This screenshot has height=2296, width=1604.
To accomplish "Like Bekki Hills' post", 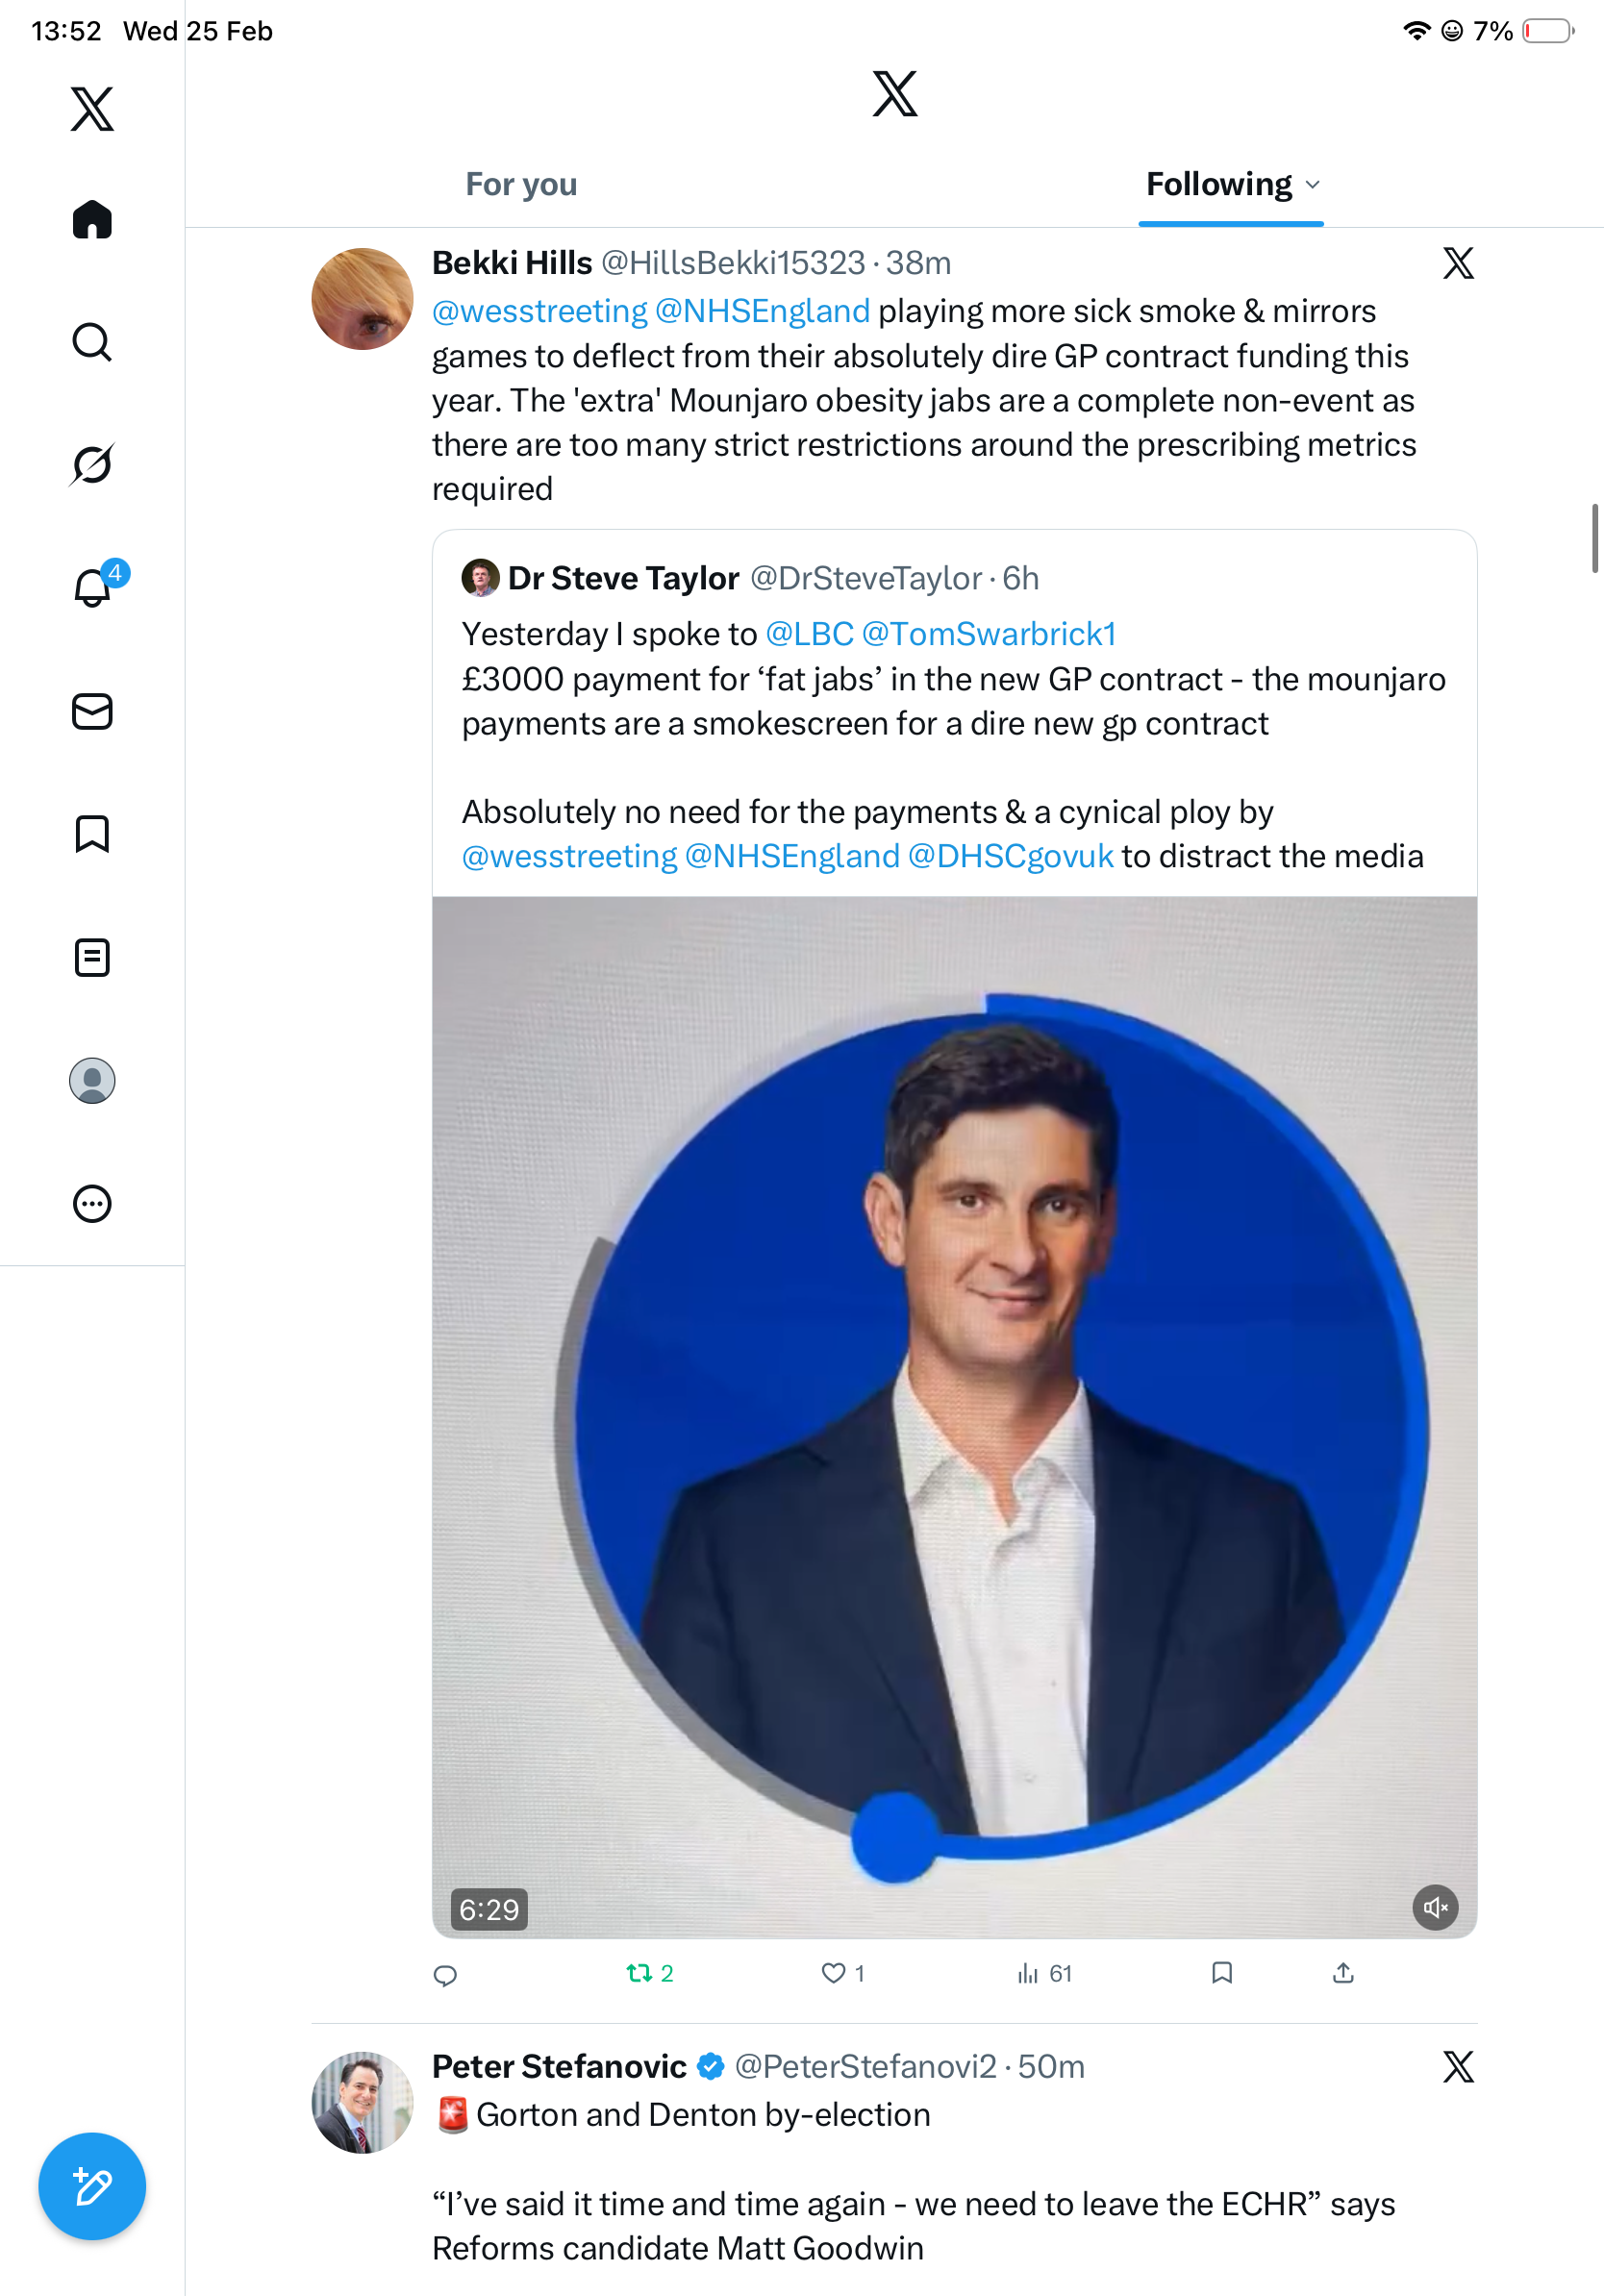I will (833, 1973).
